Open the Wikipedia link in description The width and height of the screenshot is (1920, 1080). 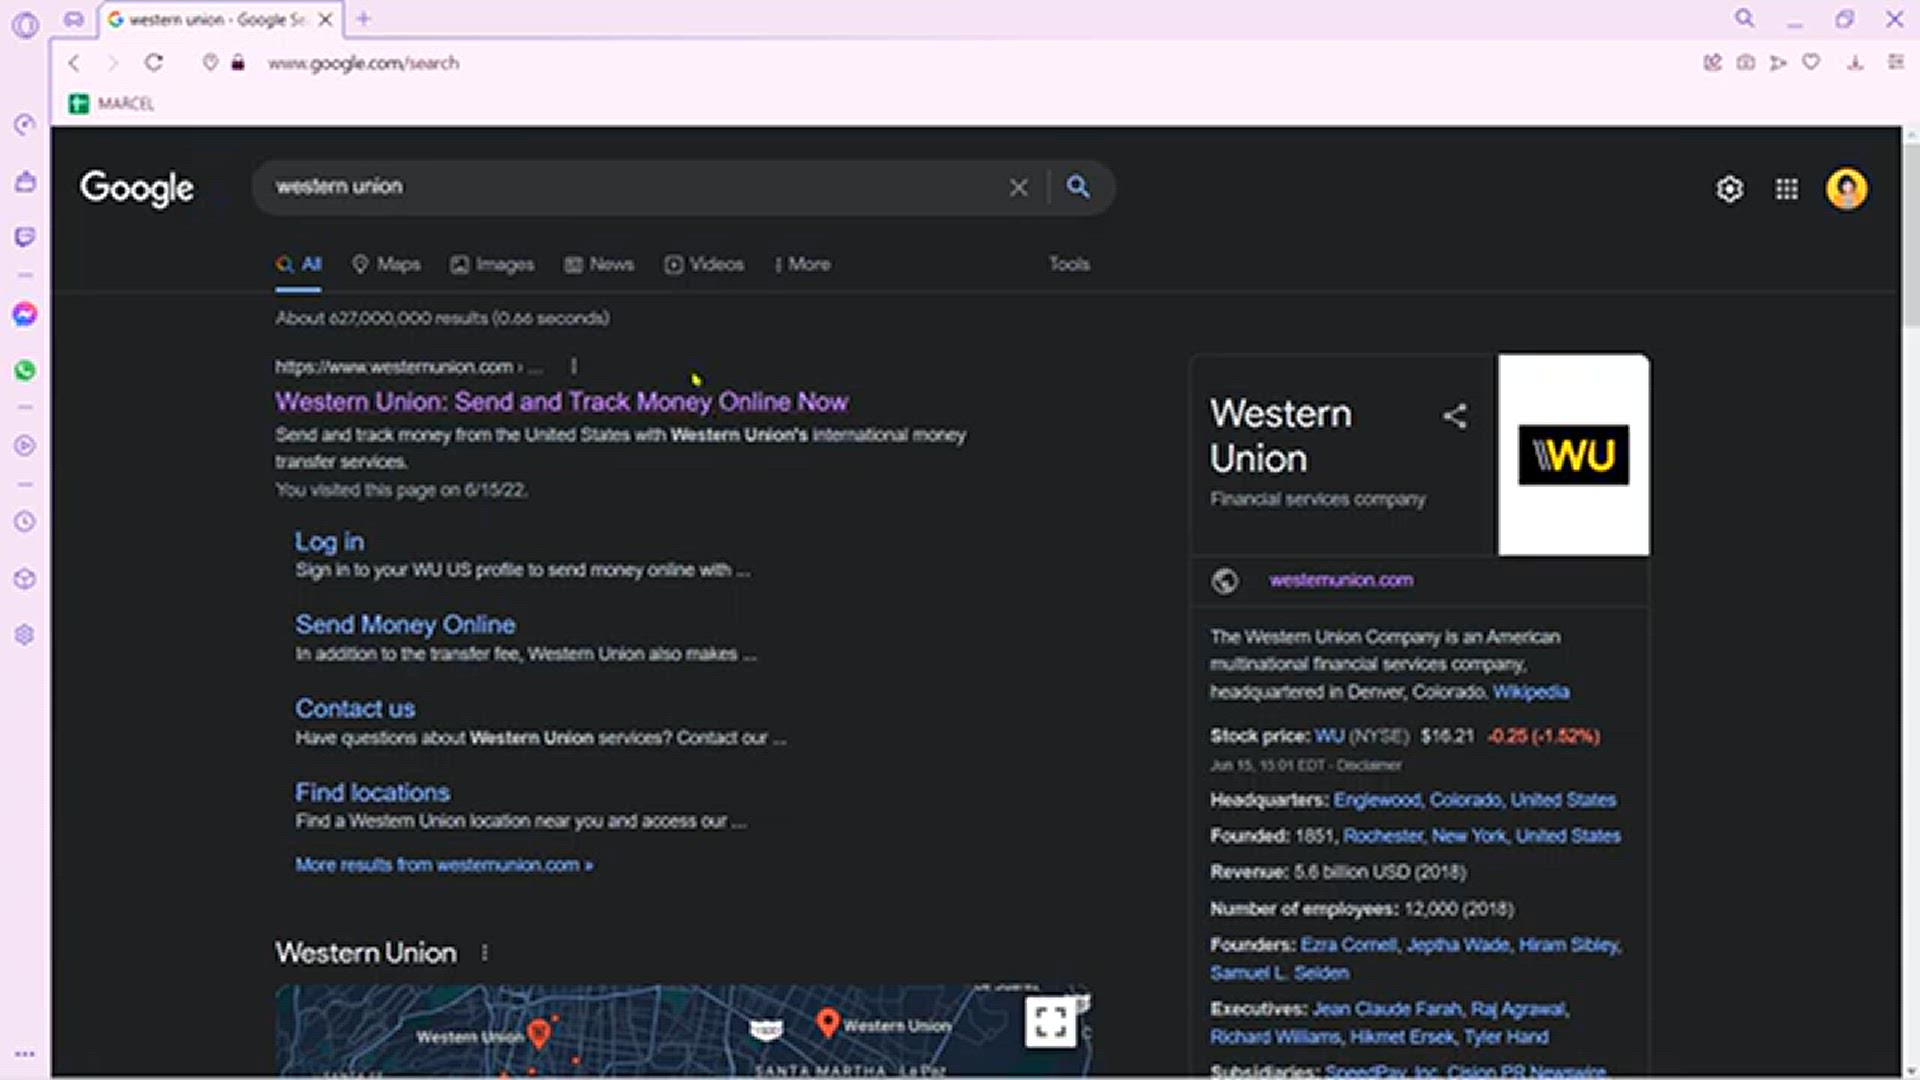[x=1531, y=692]
